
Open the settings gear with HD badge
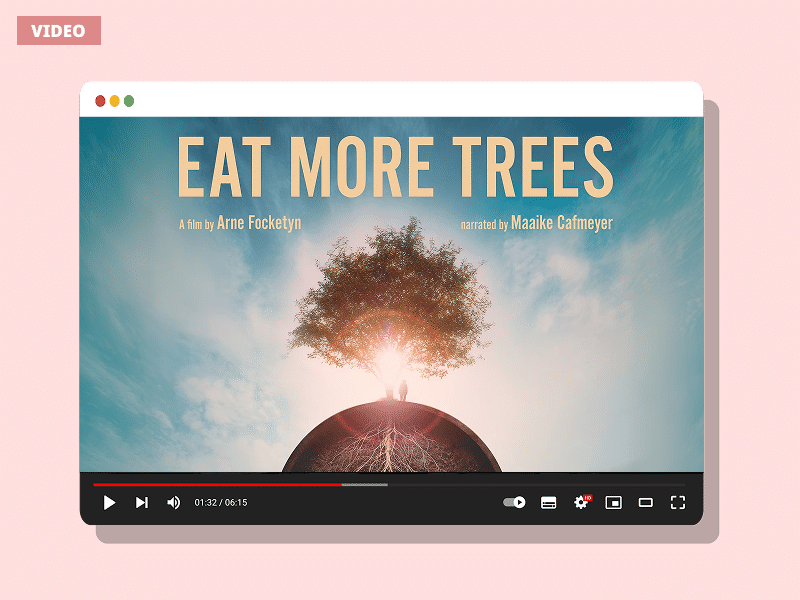point(582,502)
